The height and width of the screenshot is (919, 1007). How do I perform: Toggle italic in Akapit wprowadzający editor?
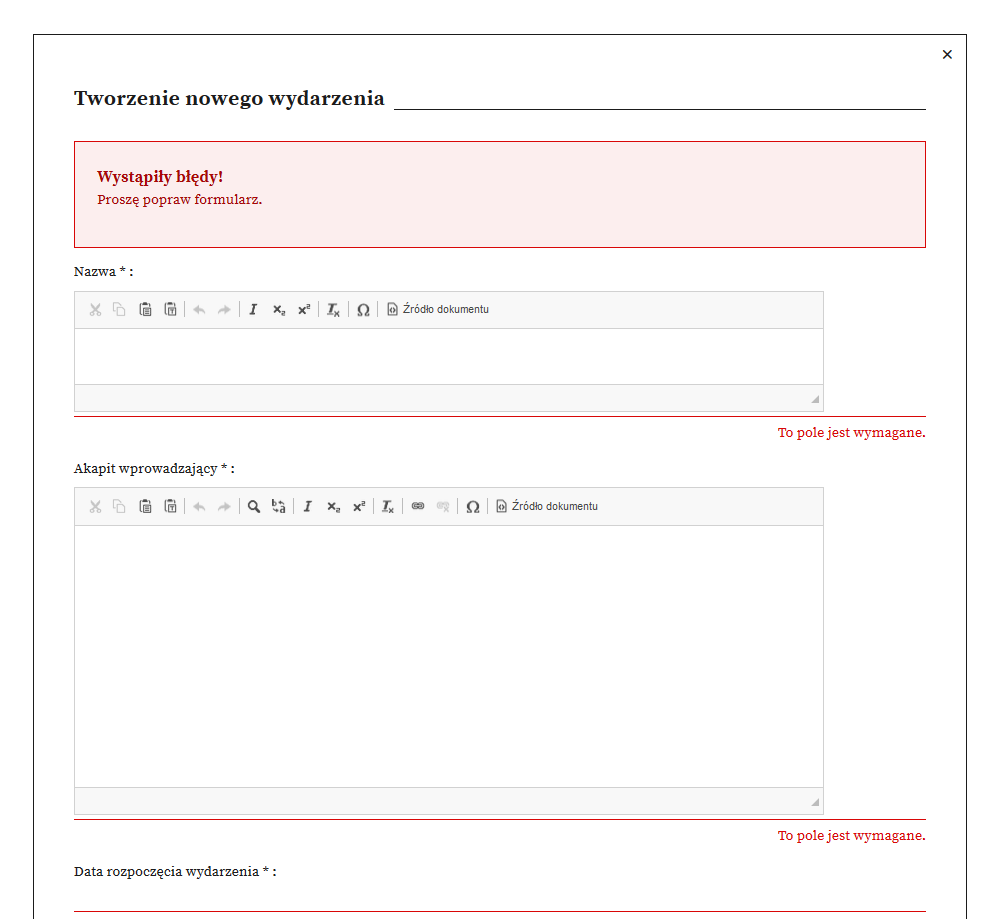(307, 507)
